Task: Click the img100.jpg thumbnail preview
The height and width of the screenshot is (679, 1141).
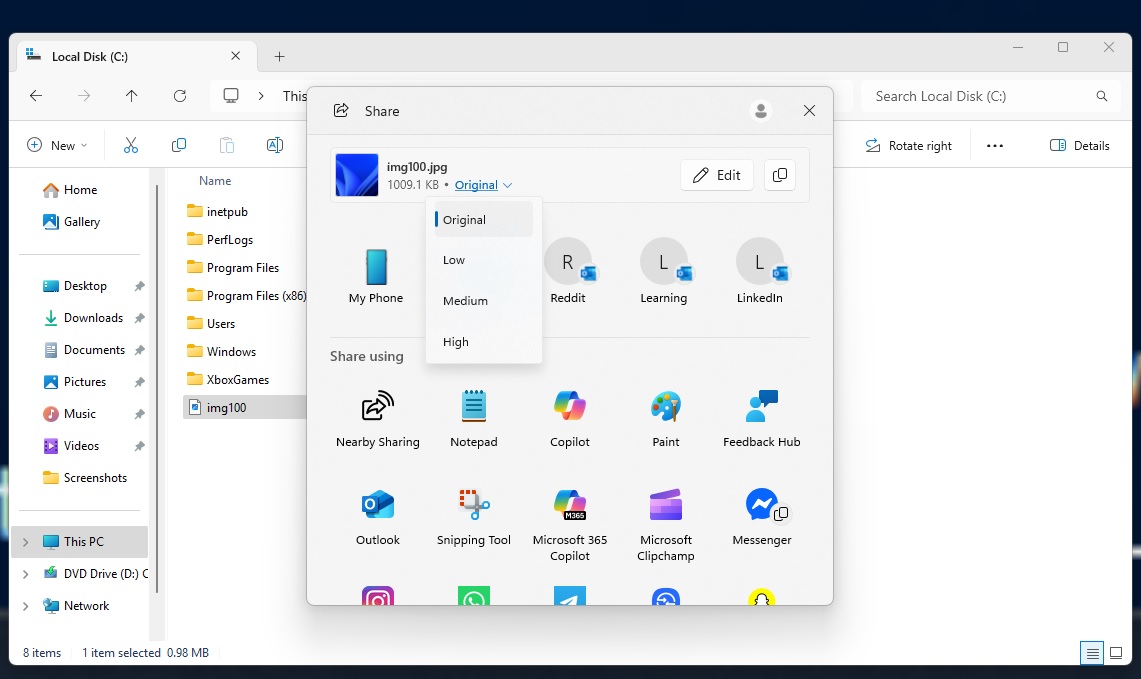Action: [x=357, y=175]
